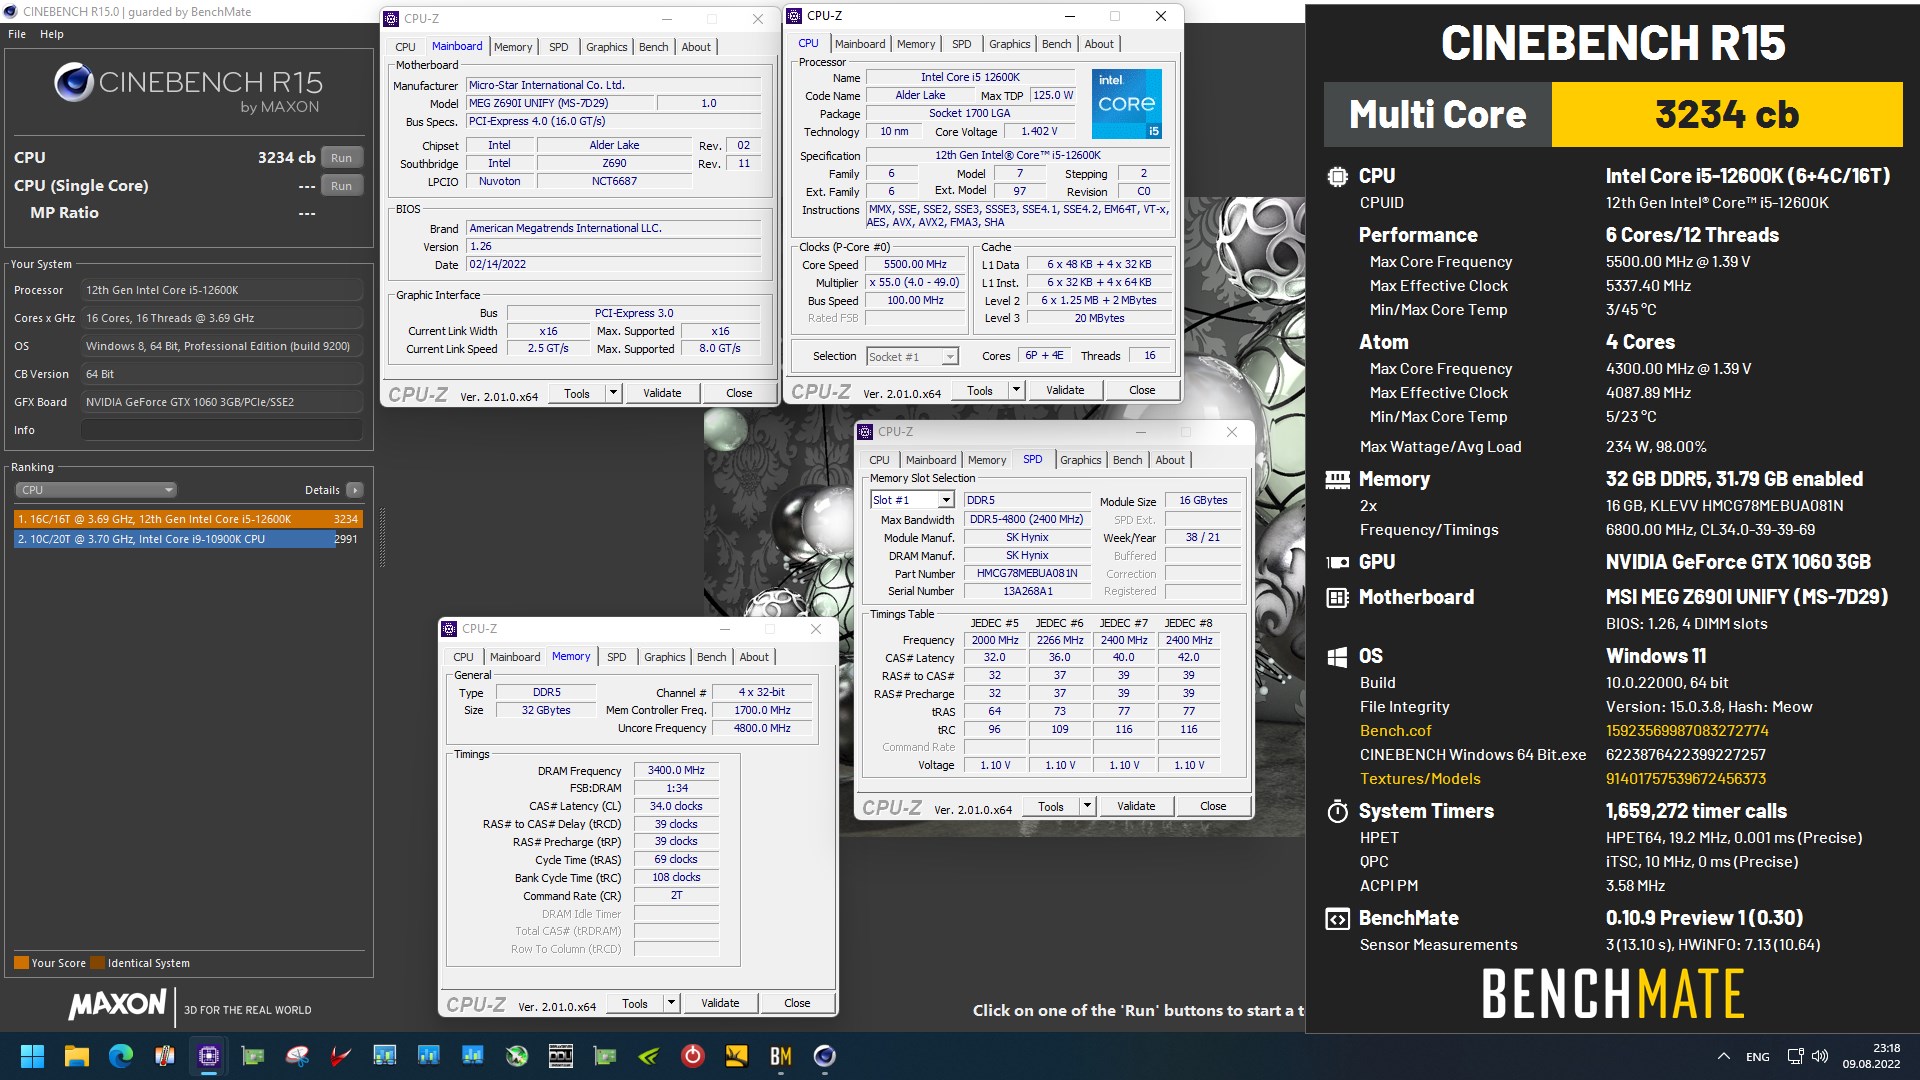Open the silver-green orb app on taskbar

517,1056
